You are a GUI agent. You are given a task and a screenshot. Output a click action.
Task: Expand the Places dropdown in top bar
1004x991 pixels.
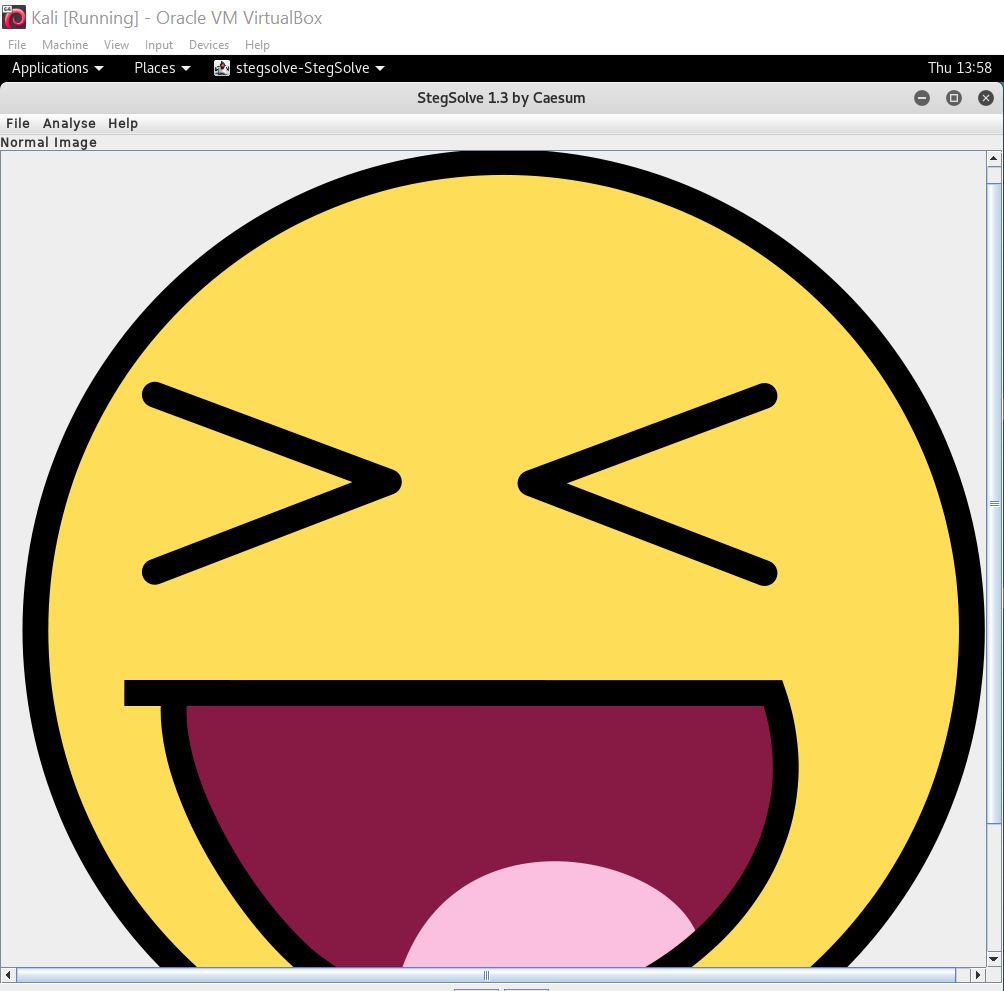[x=162, y=68]
